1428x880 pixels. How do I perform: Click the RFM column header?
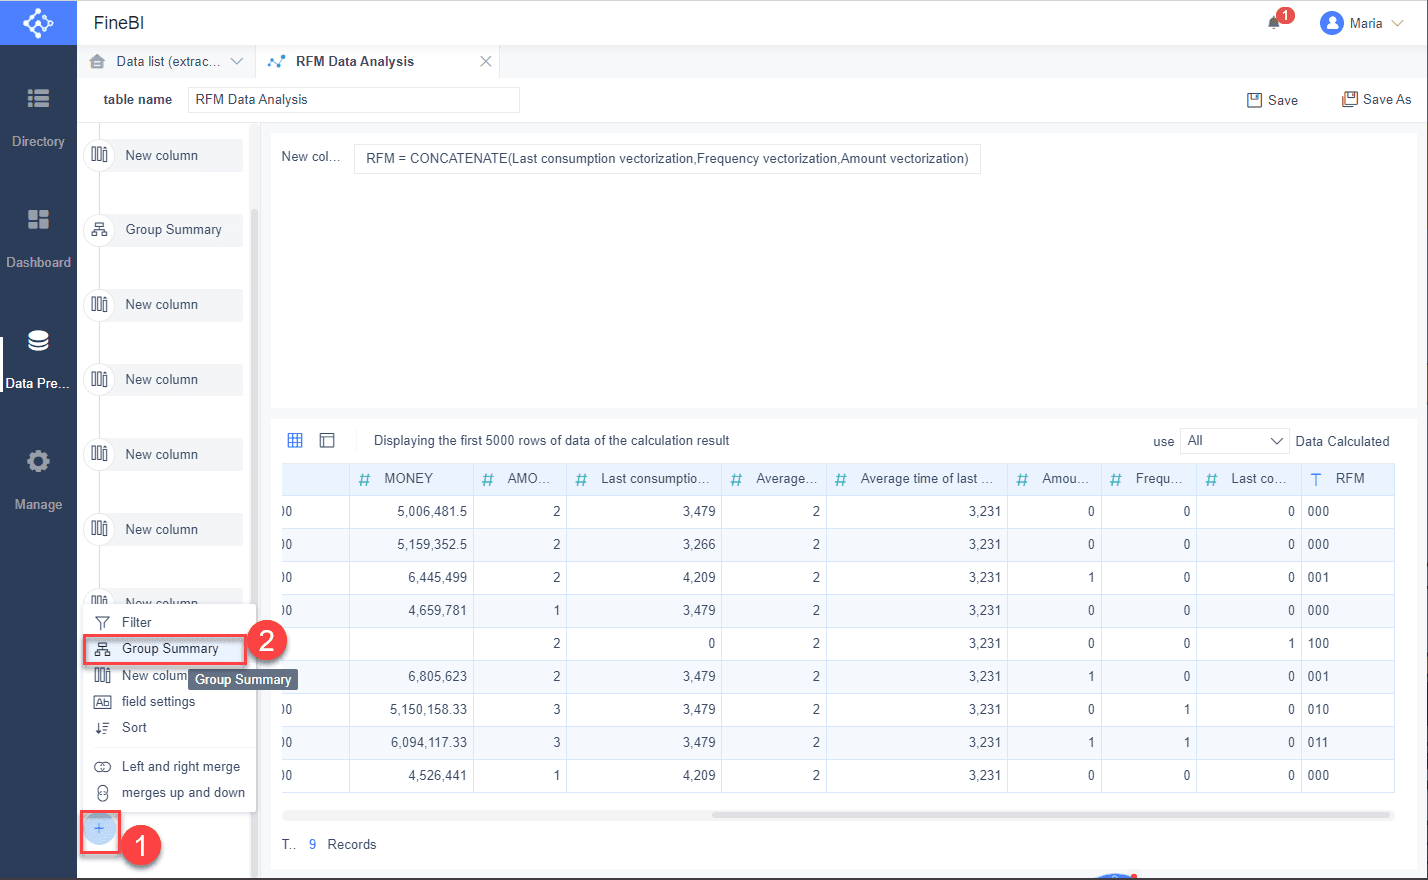[x=1348, y=479]
